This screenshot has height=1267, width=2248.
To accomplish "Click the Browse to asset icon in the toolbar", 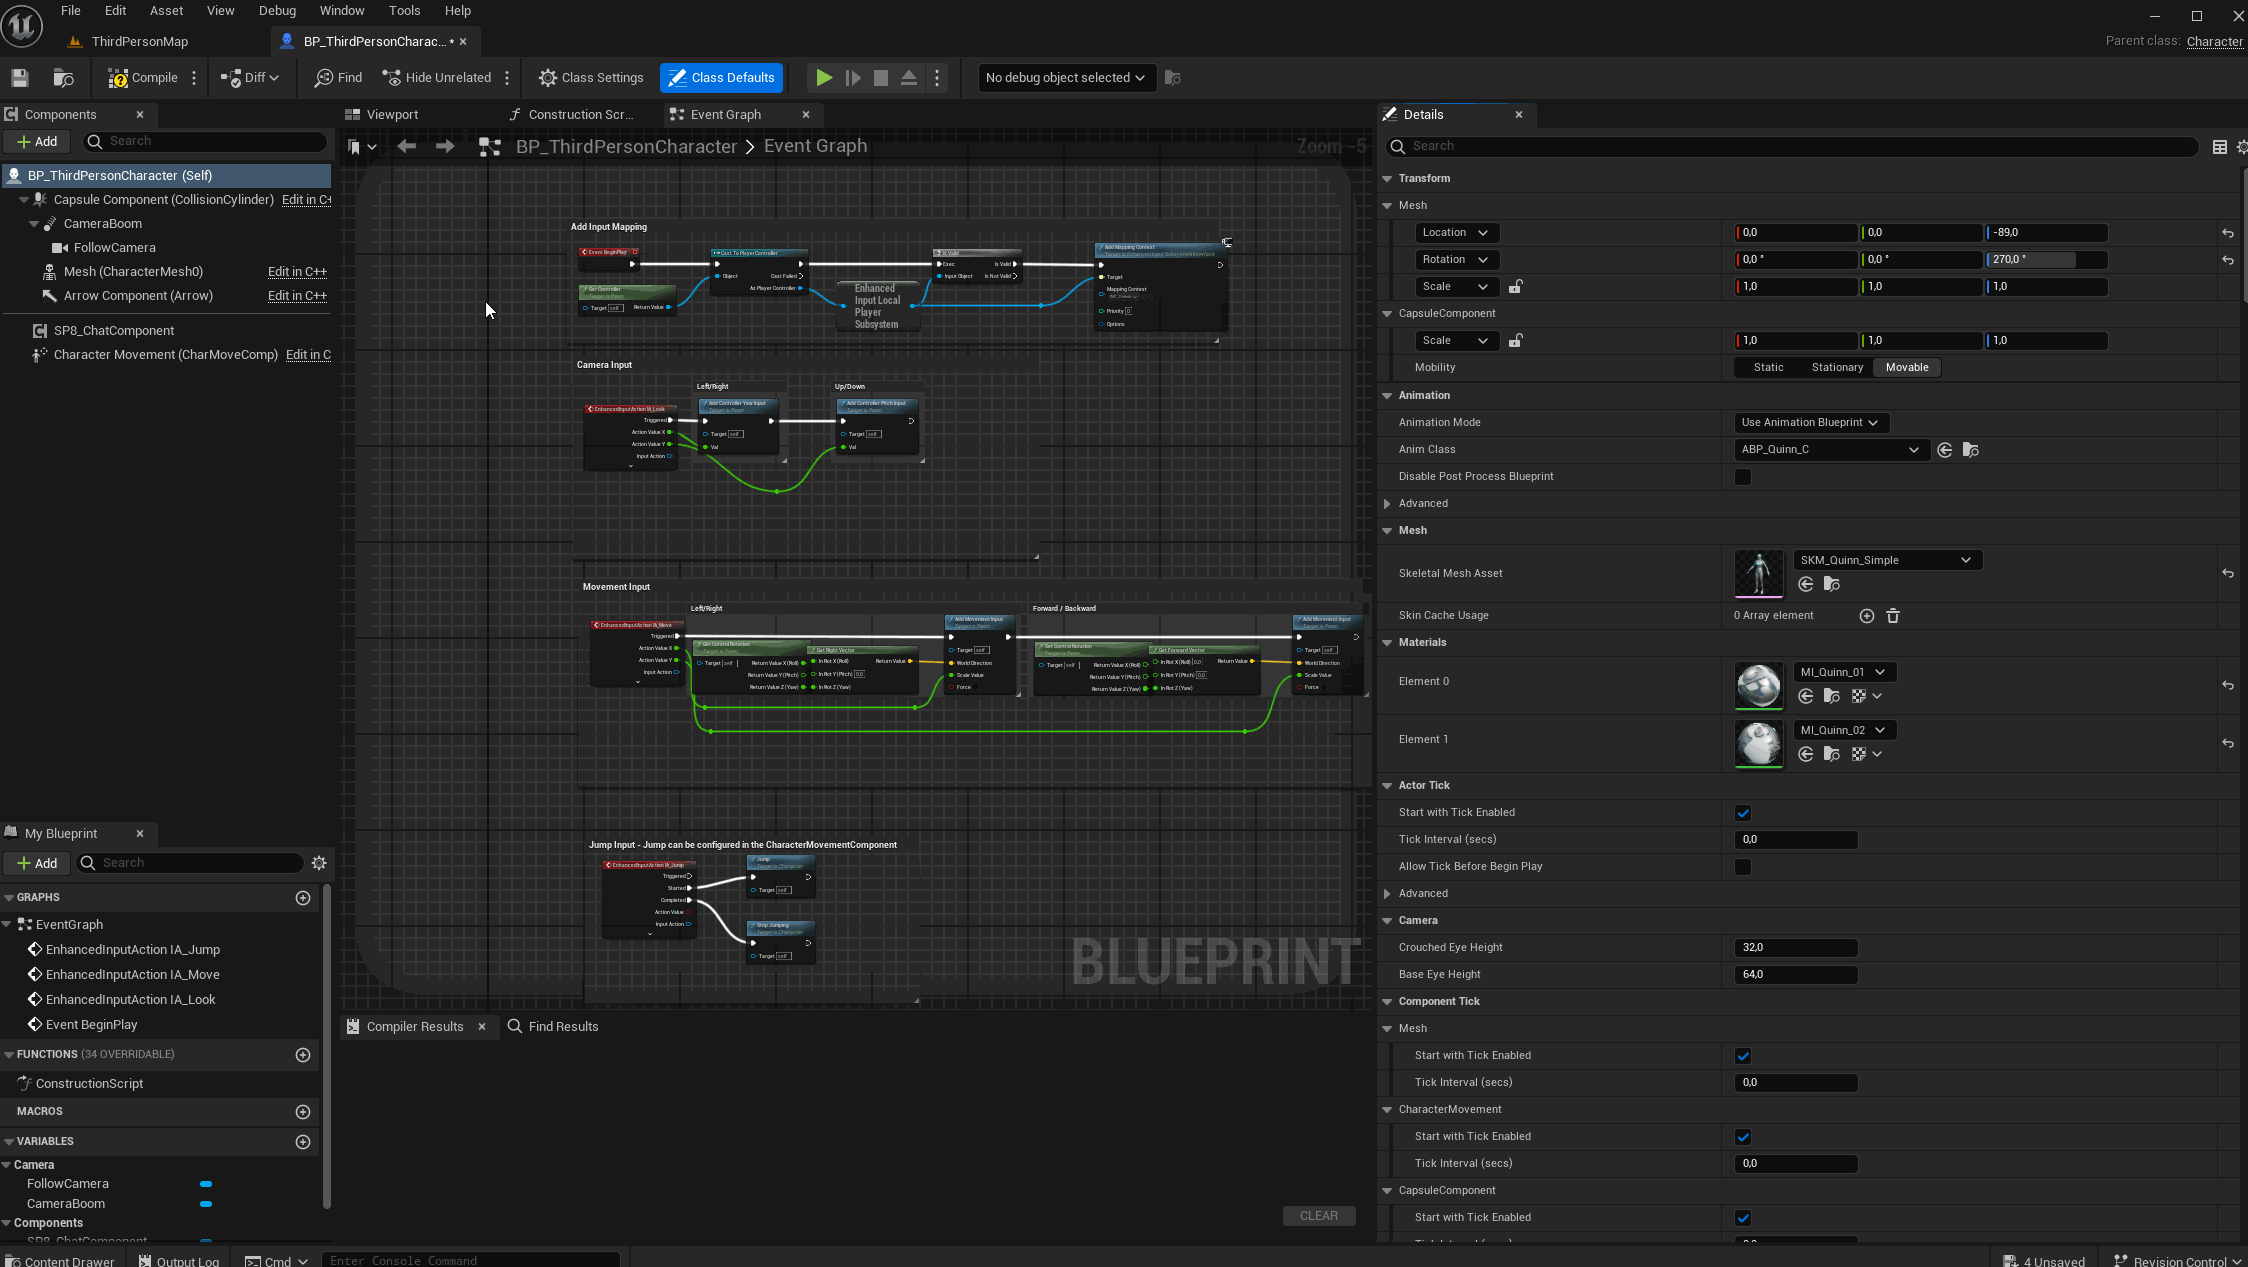I will click(63, 78).
